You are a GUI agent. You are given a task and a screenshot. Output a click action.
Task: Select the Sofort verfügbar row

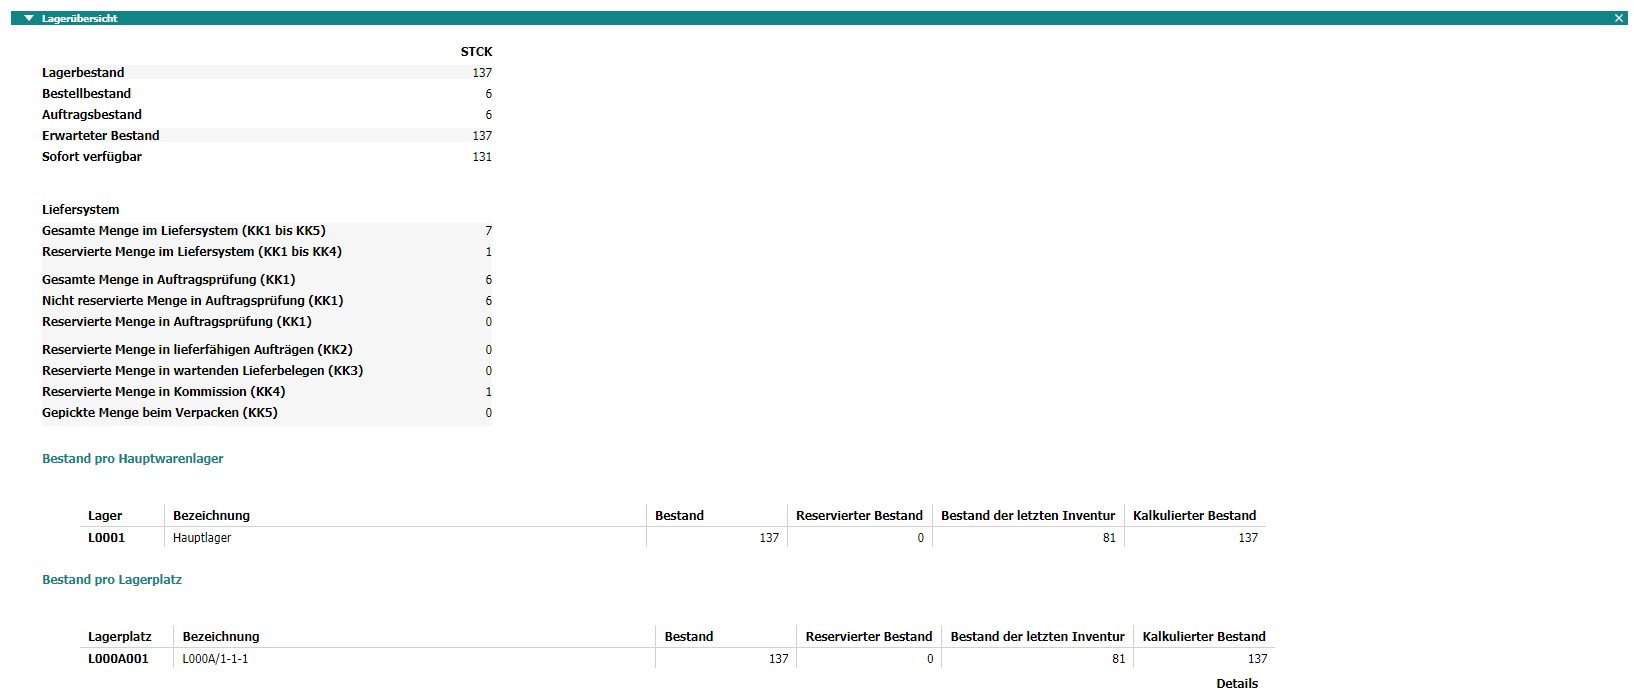tap(92, 157)
